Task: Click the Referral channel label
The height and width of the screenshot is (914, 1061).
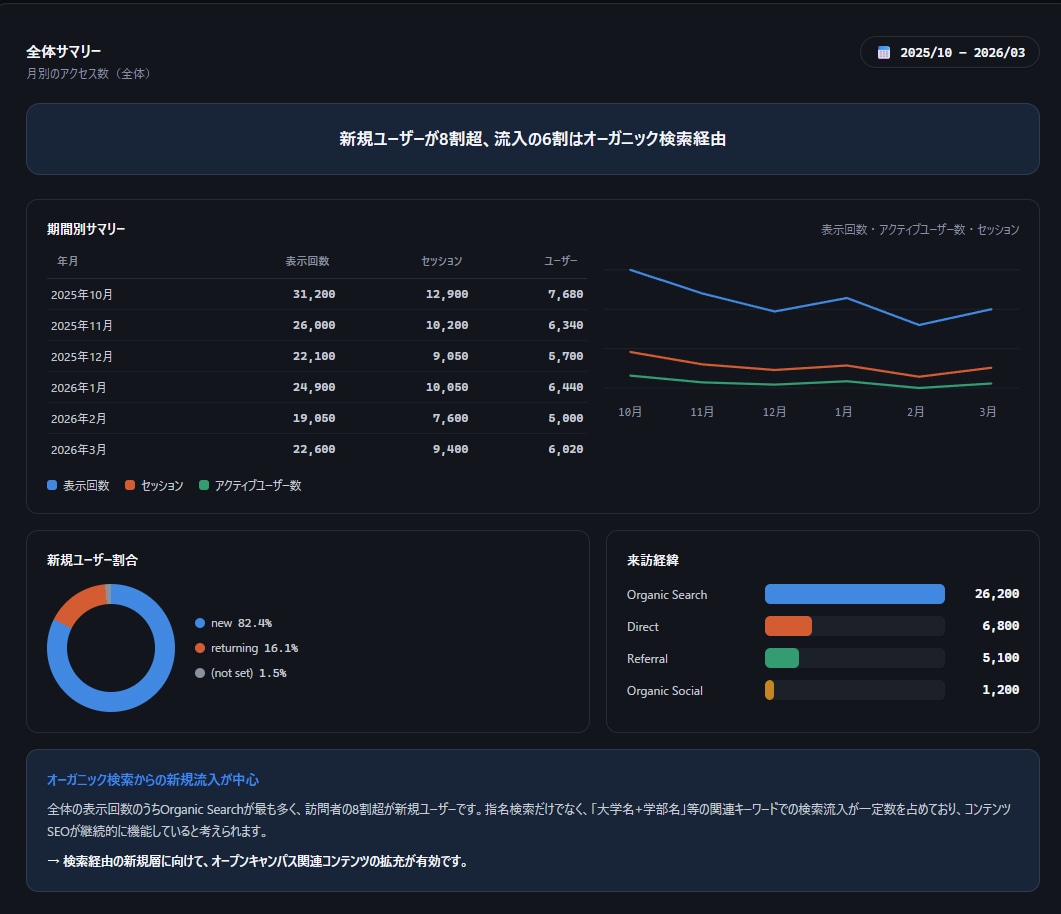Action: coord(647,659)
